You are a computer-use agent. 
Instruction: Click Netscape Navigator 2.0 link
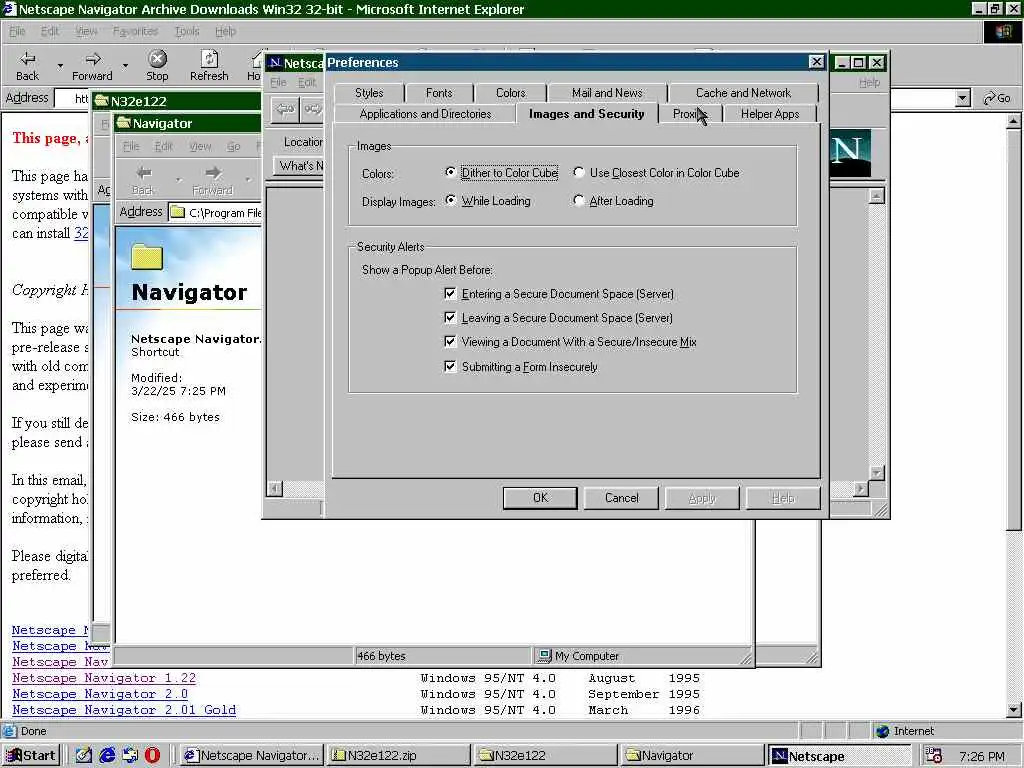tap(100, 694)
